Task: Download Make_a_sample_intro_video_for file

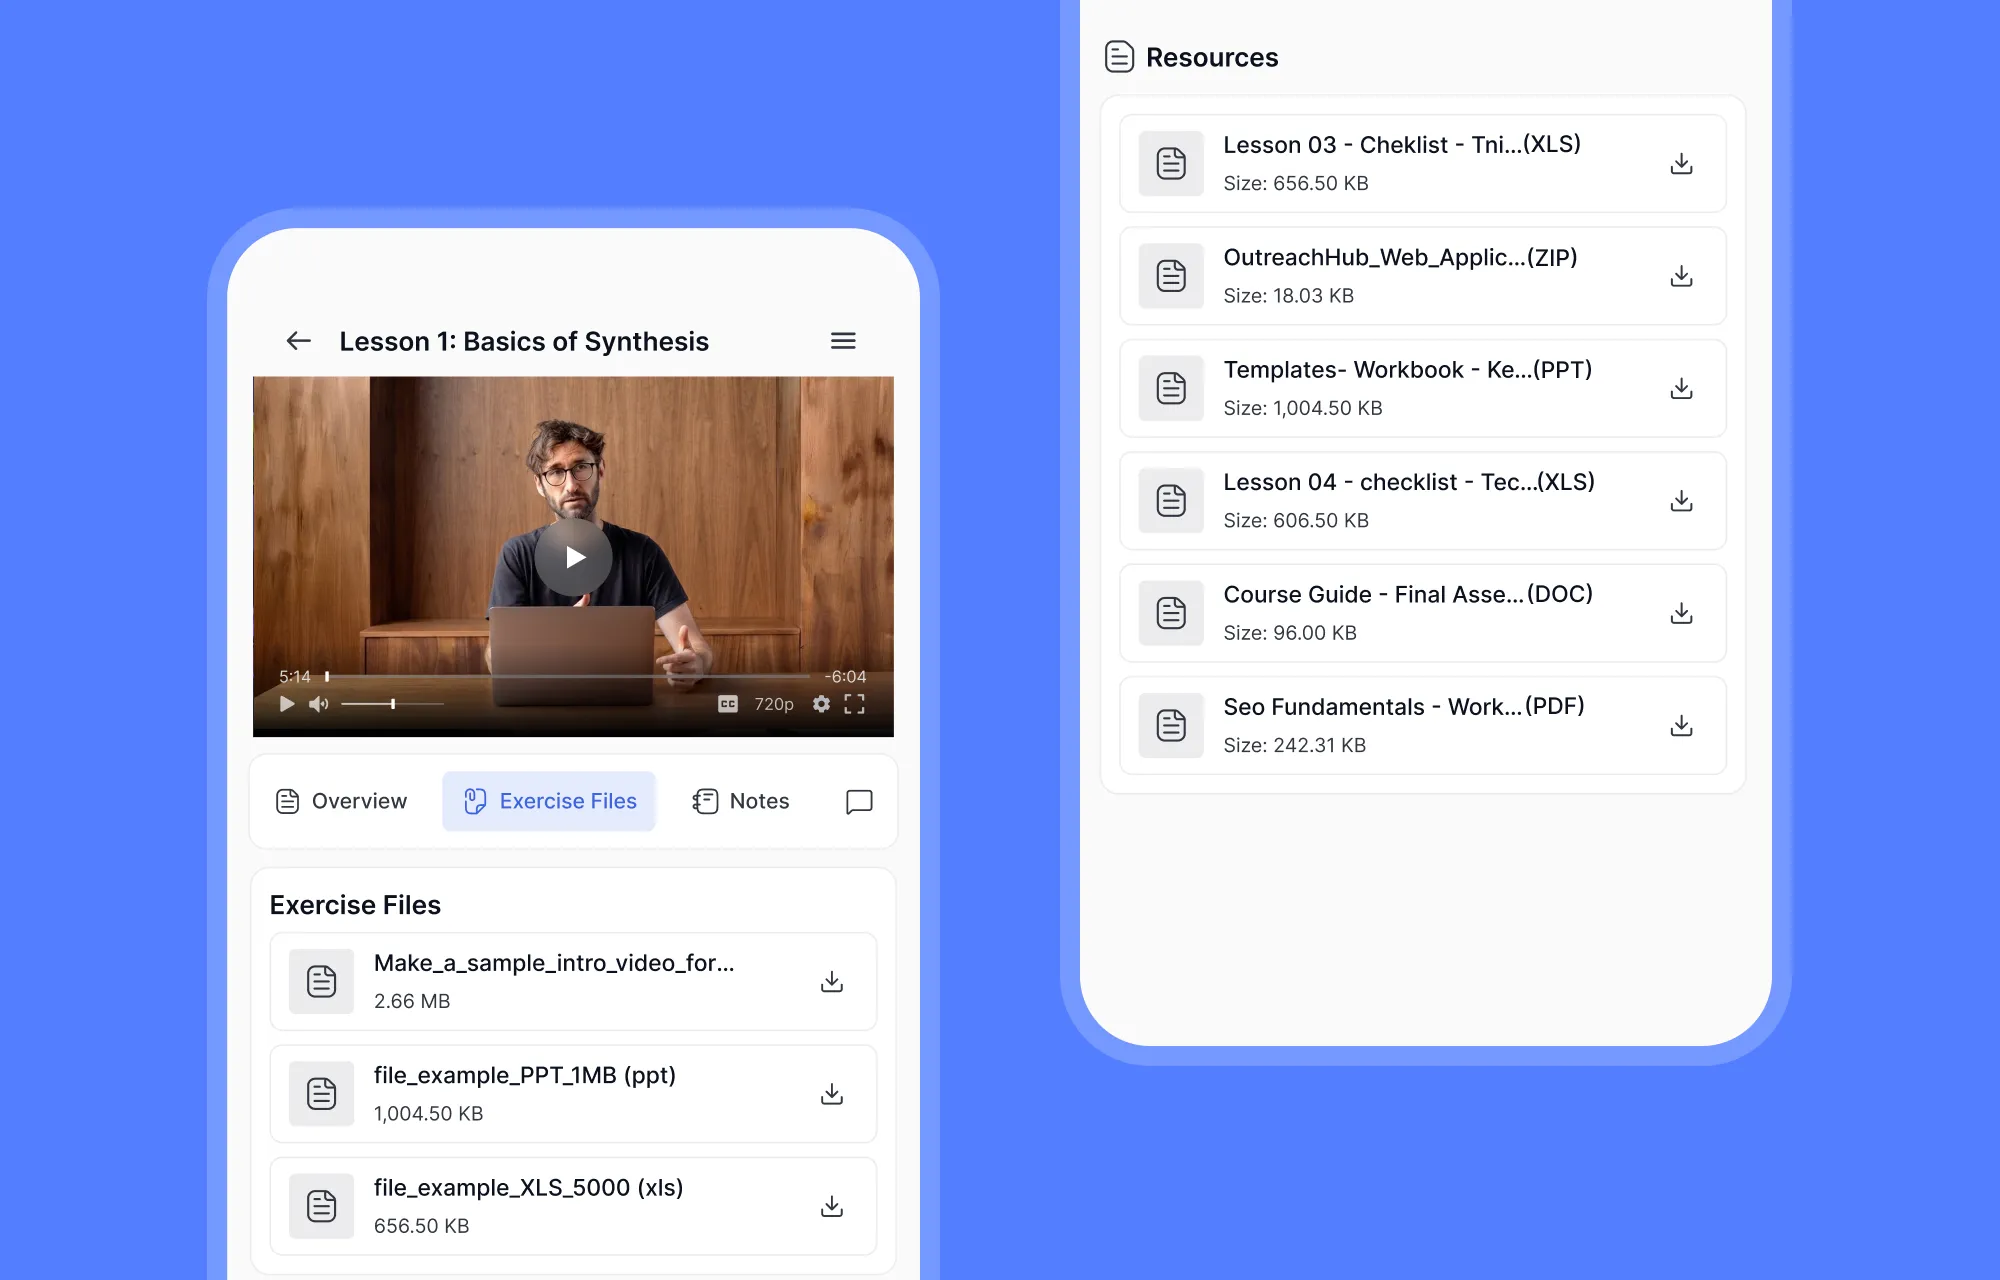Action: [832, 982]
